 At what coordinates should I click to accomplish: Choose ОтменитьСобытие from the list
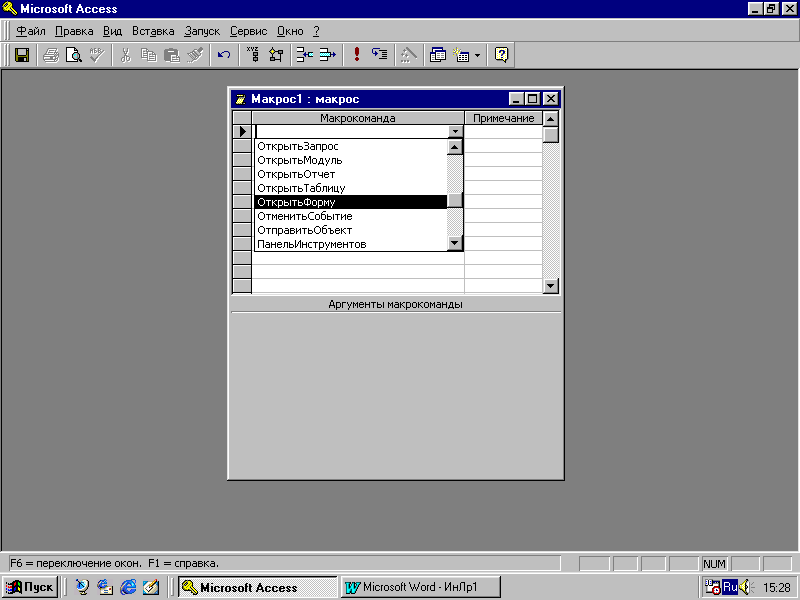(351, 216)
